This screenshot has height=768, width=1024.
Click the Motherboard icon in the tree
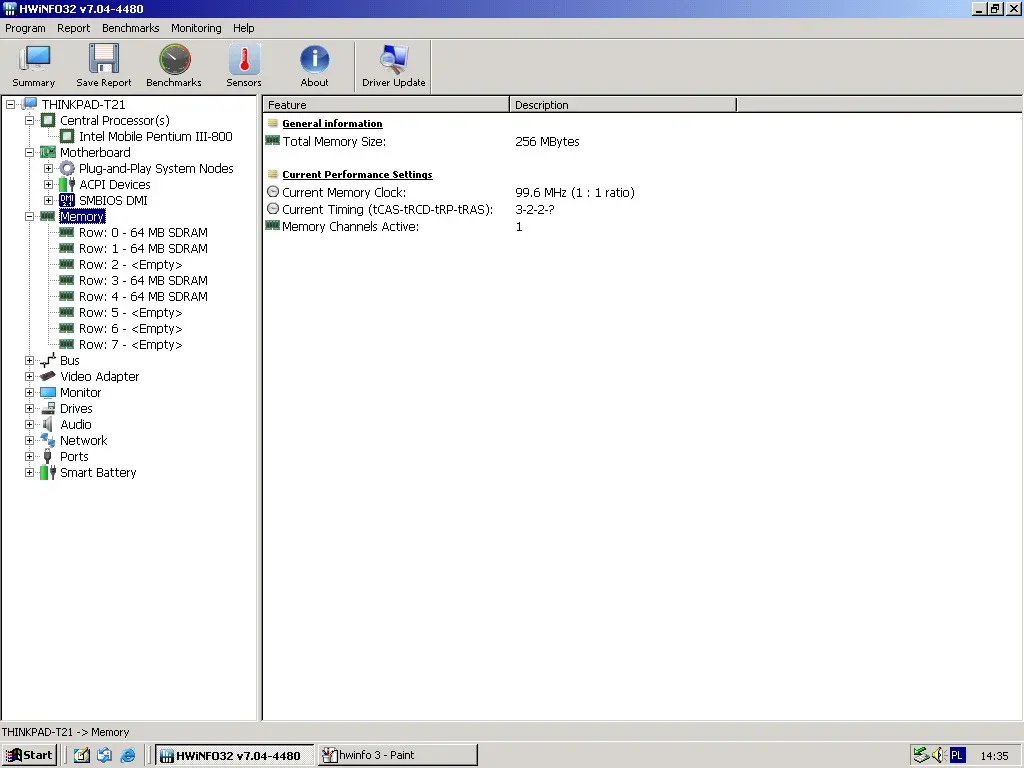pos(48,152)
